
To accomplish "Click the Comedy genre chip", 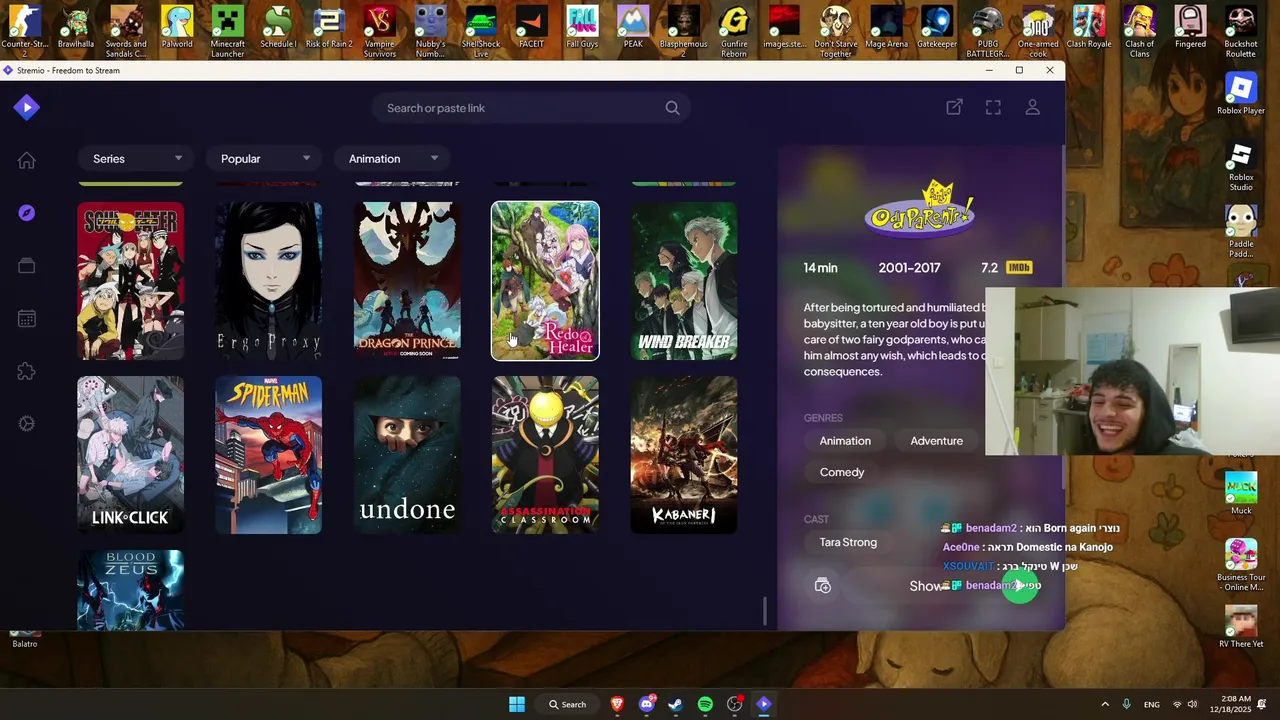I will tap(842, 472).
